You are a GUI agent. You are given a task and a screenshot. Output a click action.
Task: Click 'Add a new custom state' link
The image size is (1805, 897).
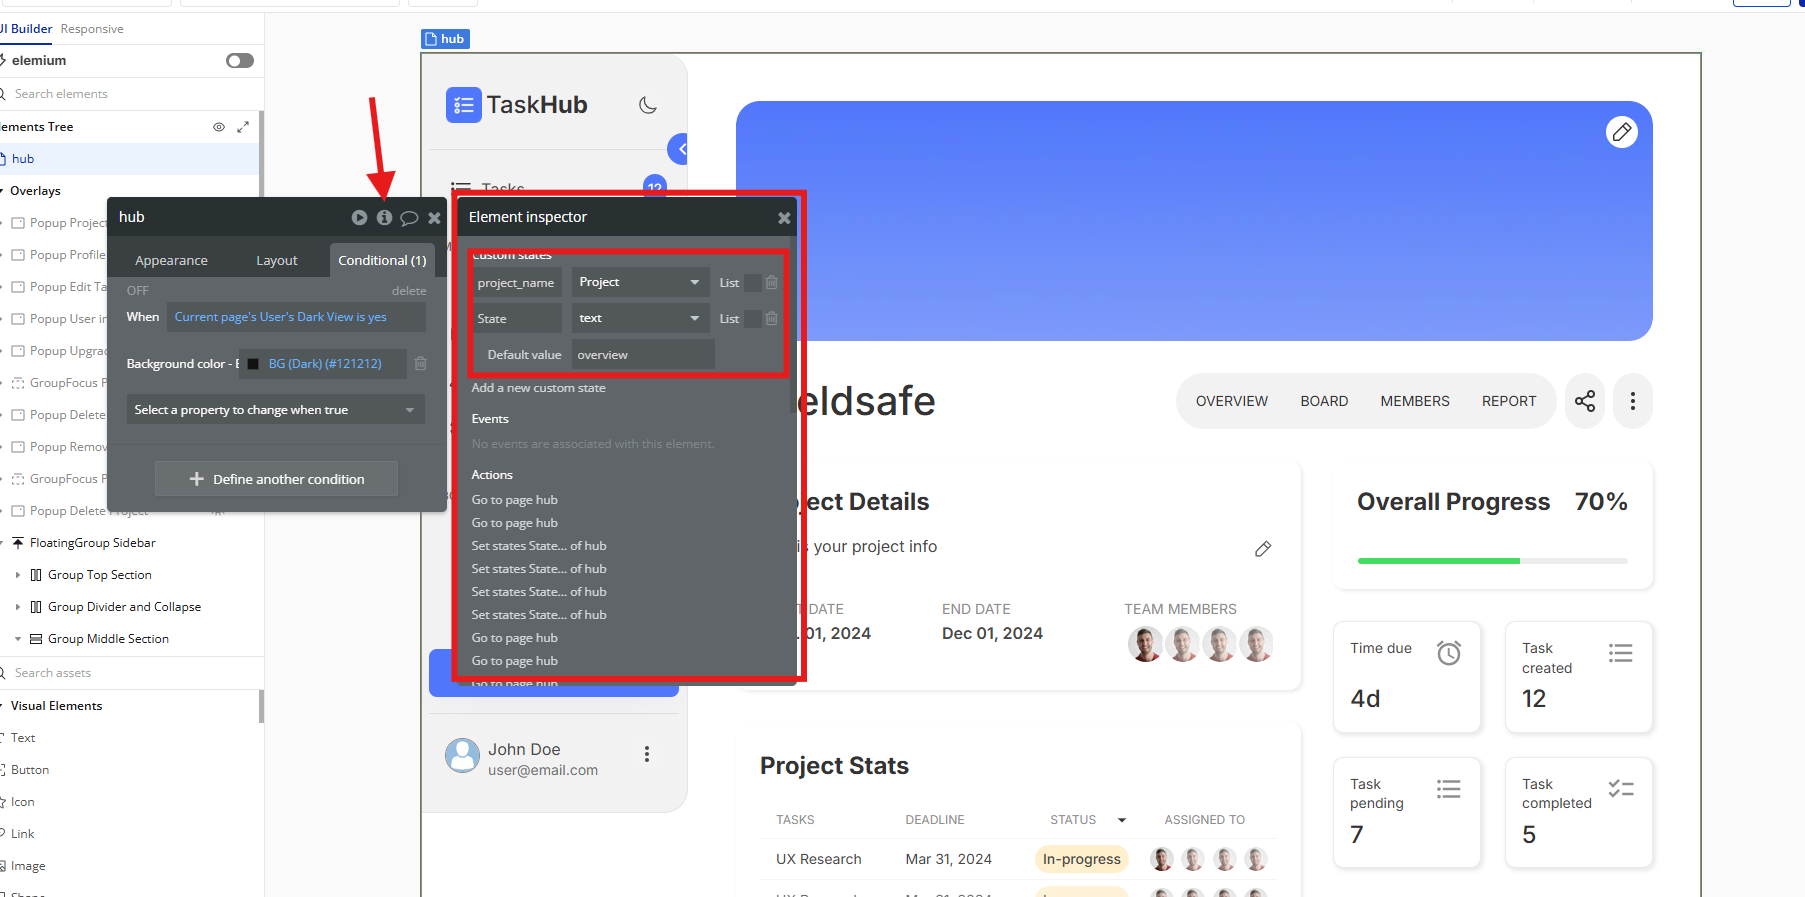click(538, 388)
